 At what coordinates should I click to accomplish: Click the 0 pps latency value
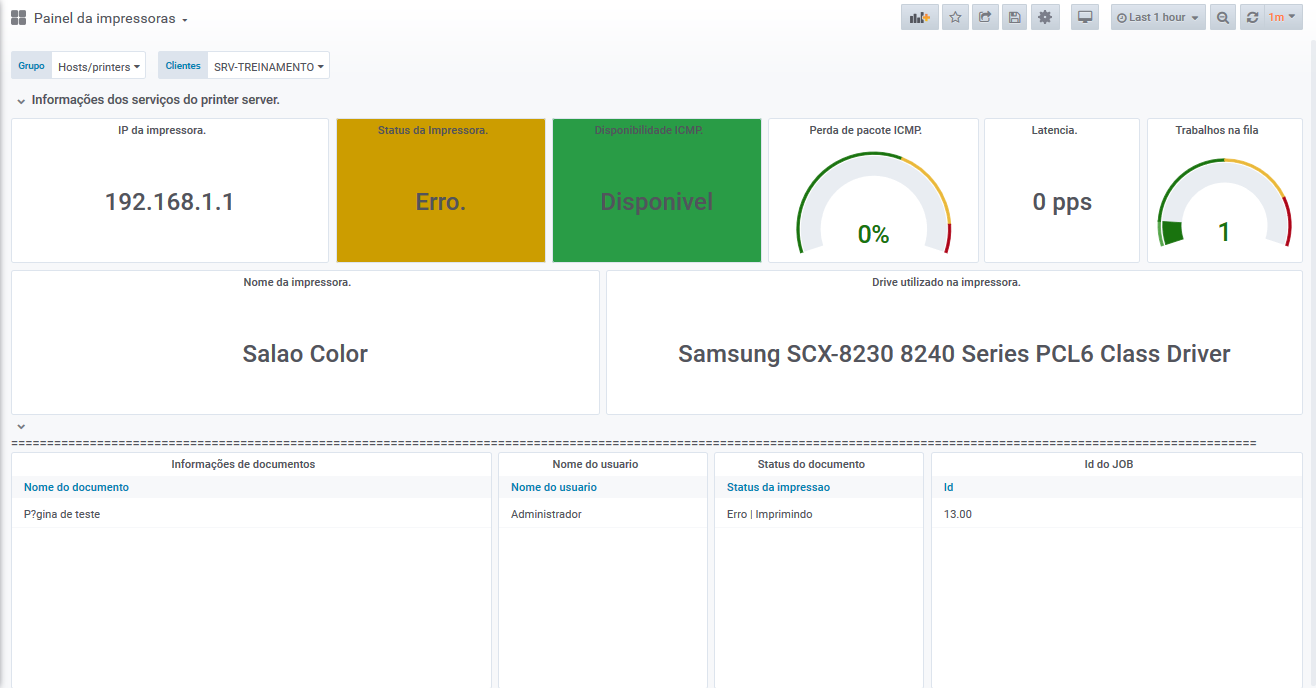click(x=1062, y=202)
